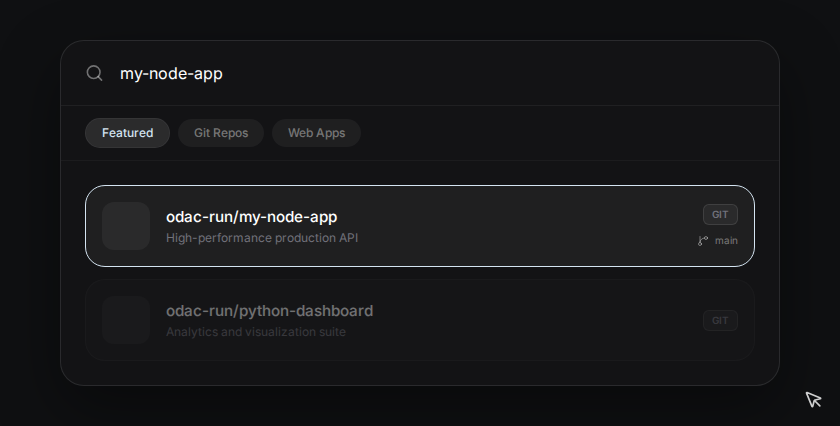Click the GIT badge on my-node-app
840x426 pixels.
(720, 214)
